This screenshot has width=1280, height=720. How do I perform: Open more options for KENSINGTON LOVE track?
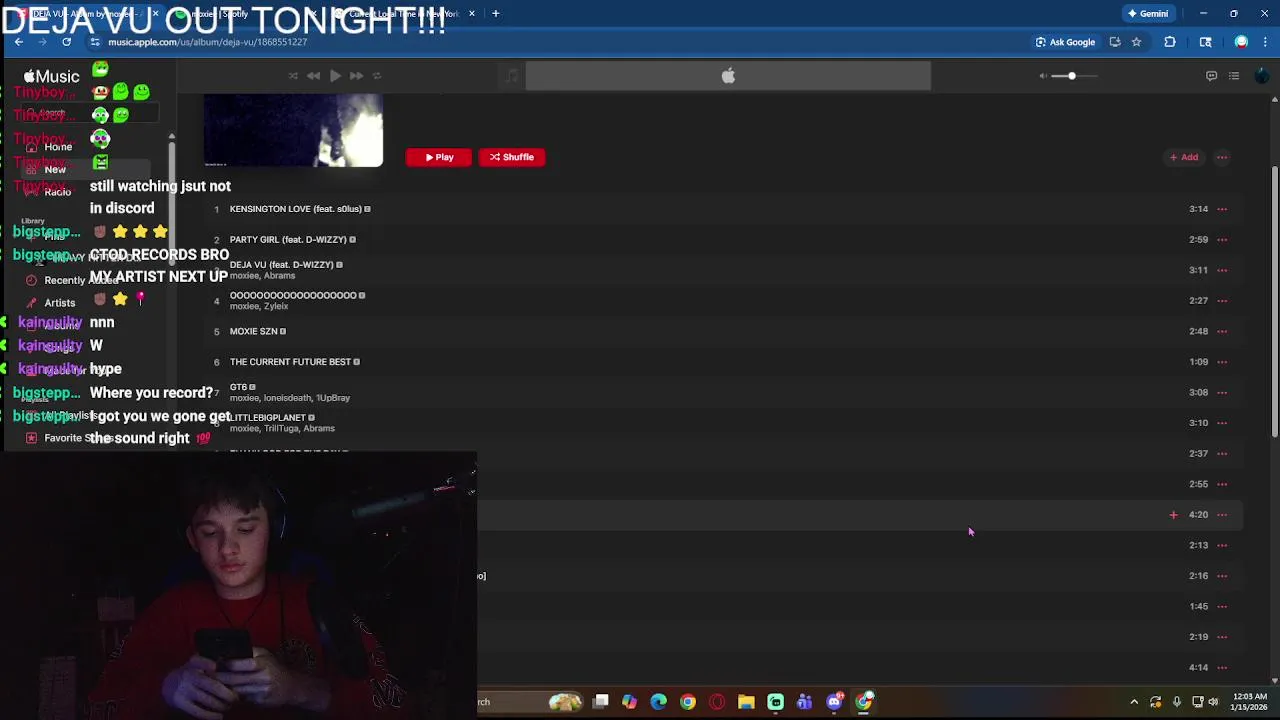pos(1222,209)
